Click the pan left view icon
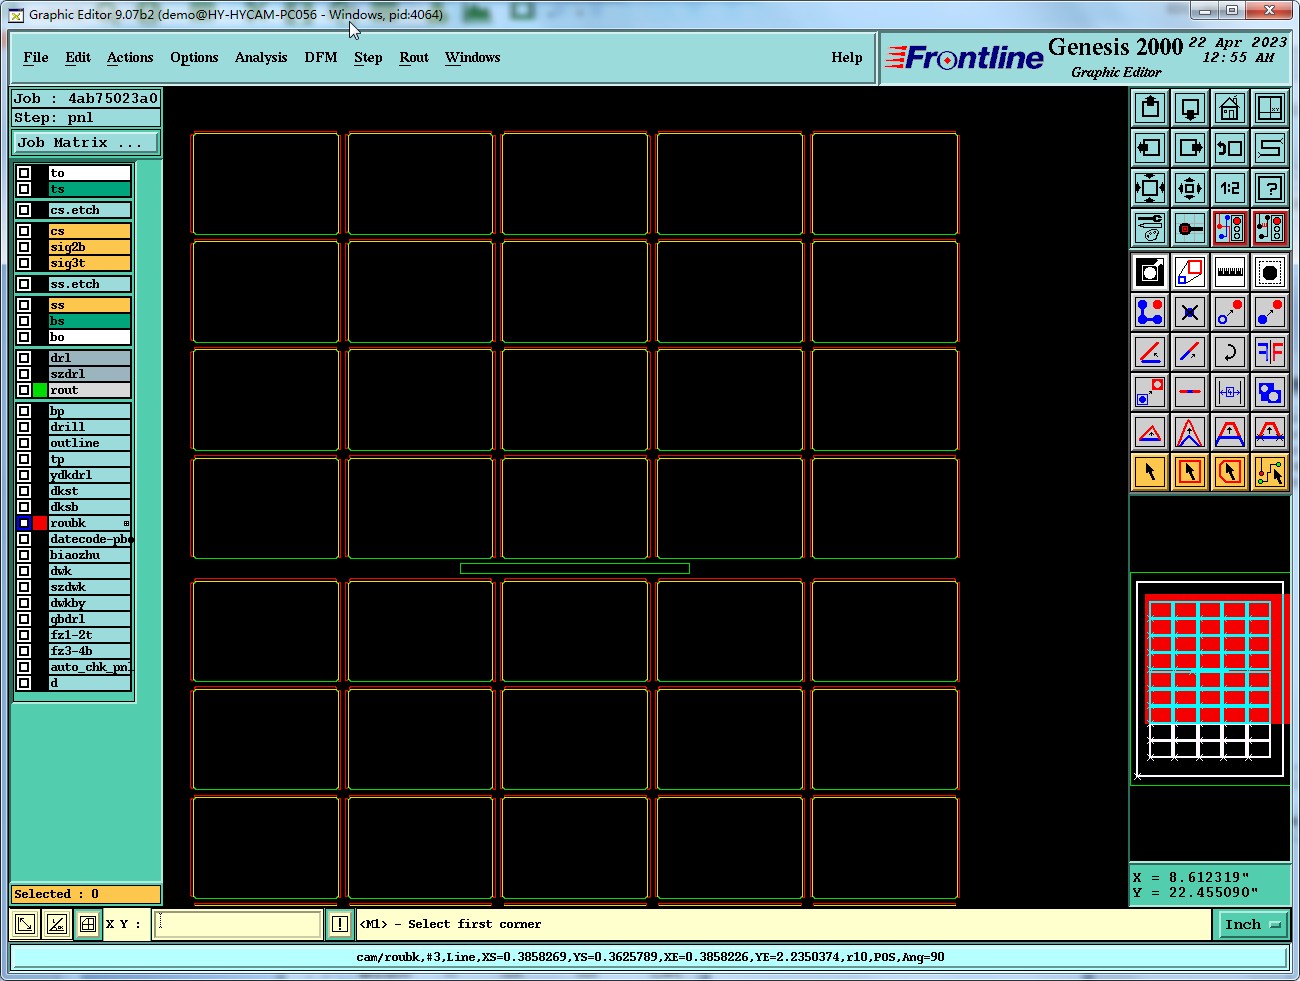Viewport: 1300px width, 981px height. click(x=1150, y=148)
